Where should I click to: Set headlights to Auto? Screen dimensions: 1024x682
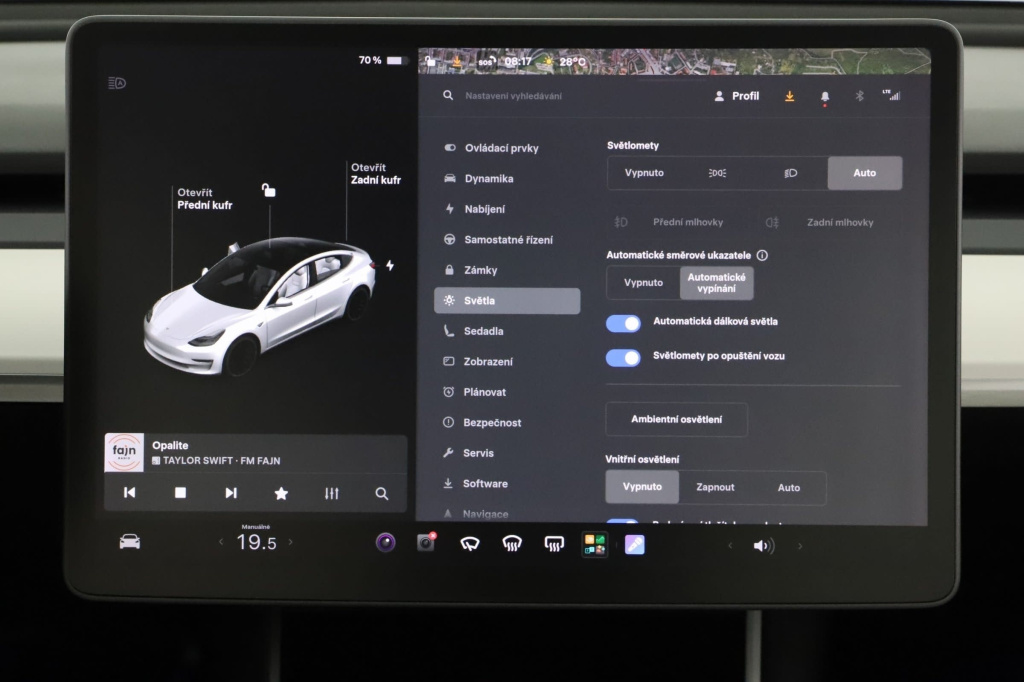(865, 173)
